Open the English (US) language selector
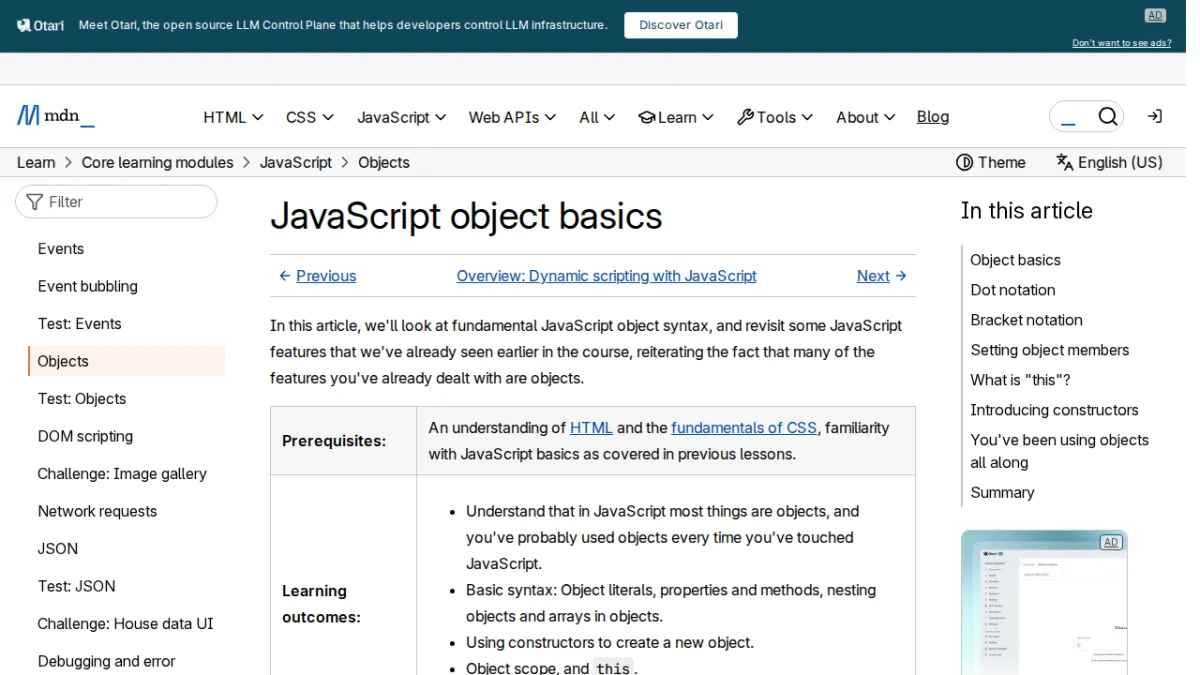The image size is (1200, 675). coord(1109,162)
